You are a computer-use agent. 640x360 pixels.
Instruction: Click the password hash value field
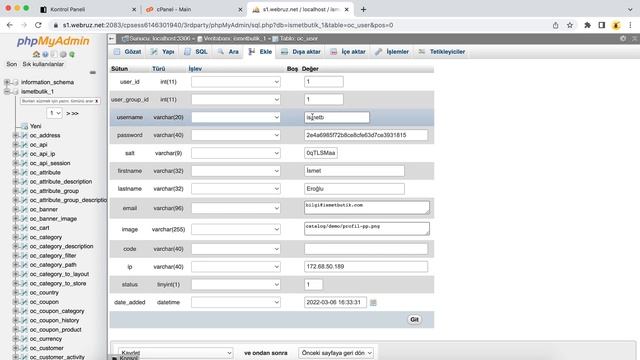pos(366,135)
